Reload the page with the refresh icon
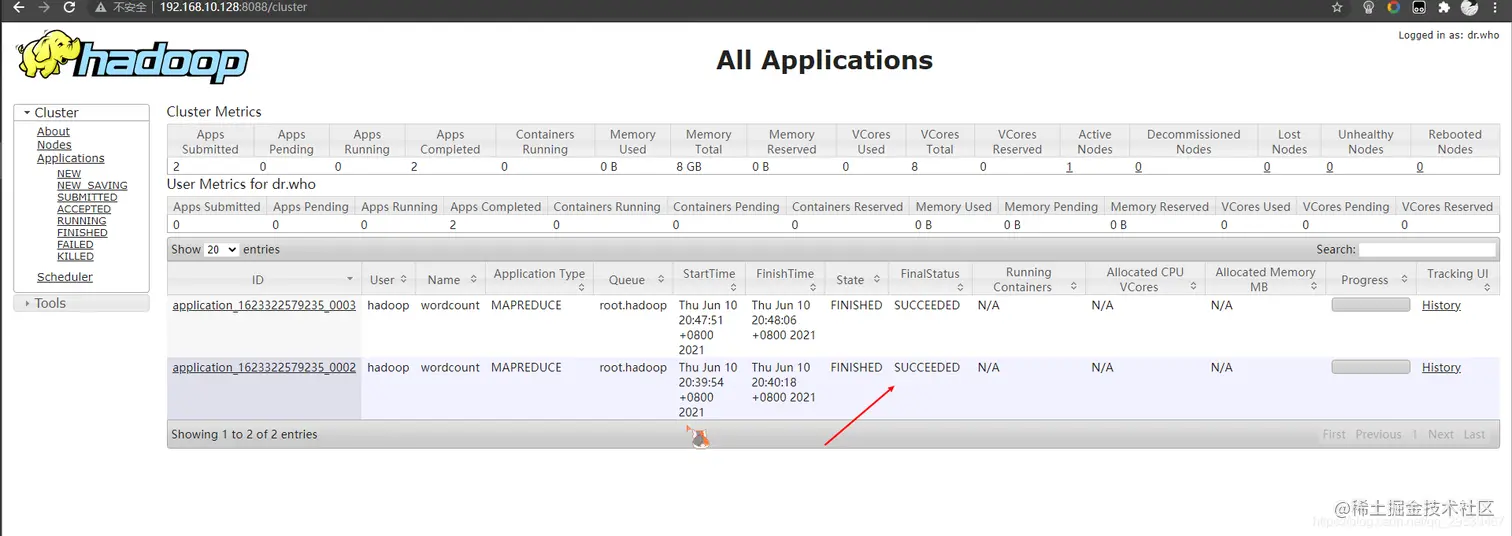The image size is (1512, 536). point(69,7)
